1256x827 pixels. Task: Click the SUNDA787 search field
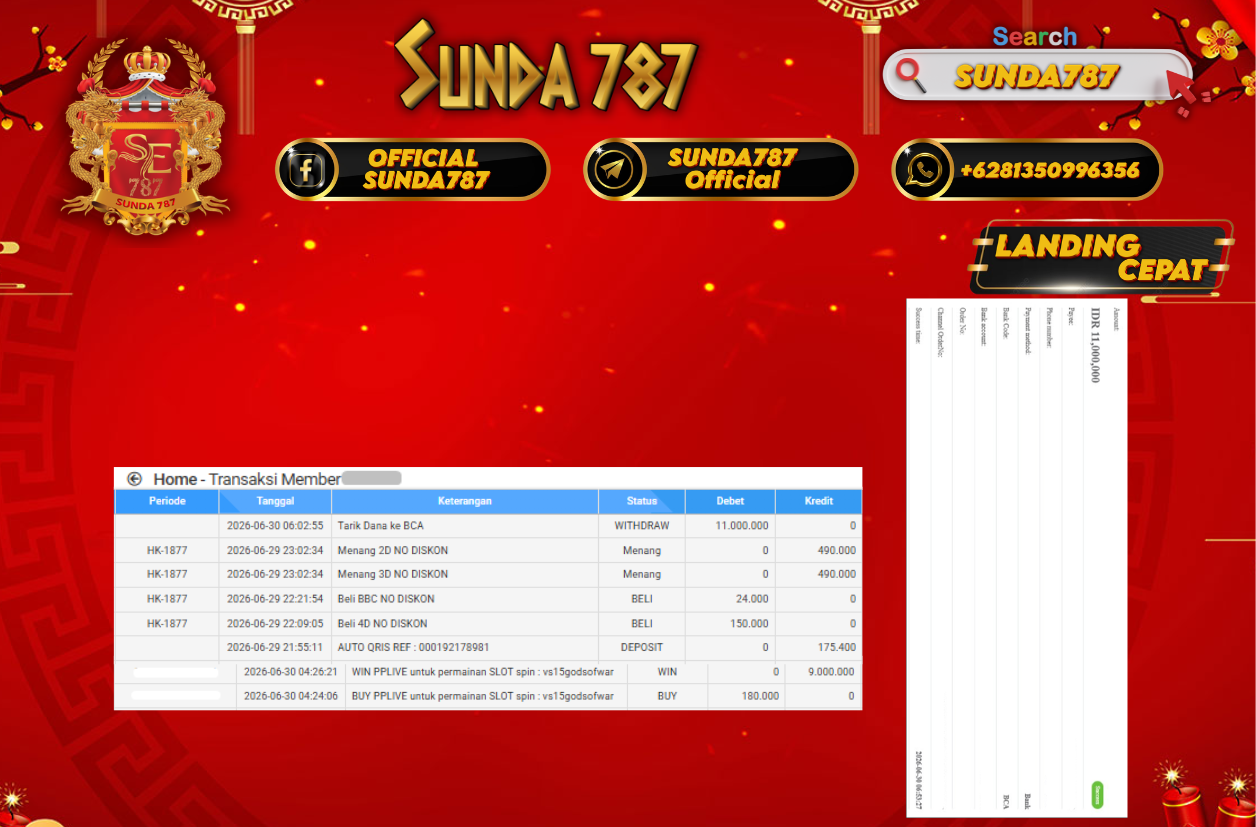pos(1037,76)
